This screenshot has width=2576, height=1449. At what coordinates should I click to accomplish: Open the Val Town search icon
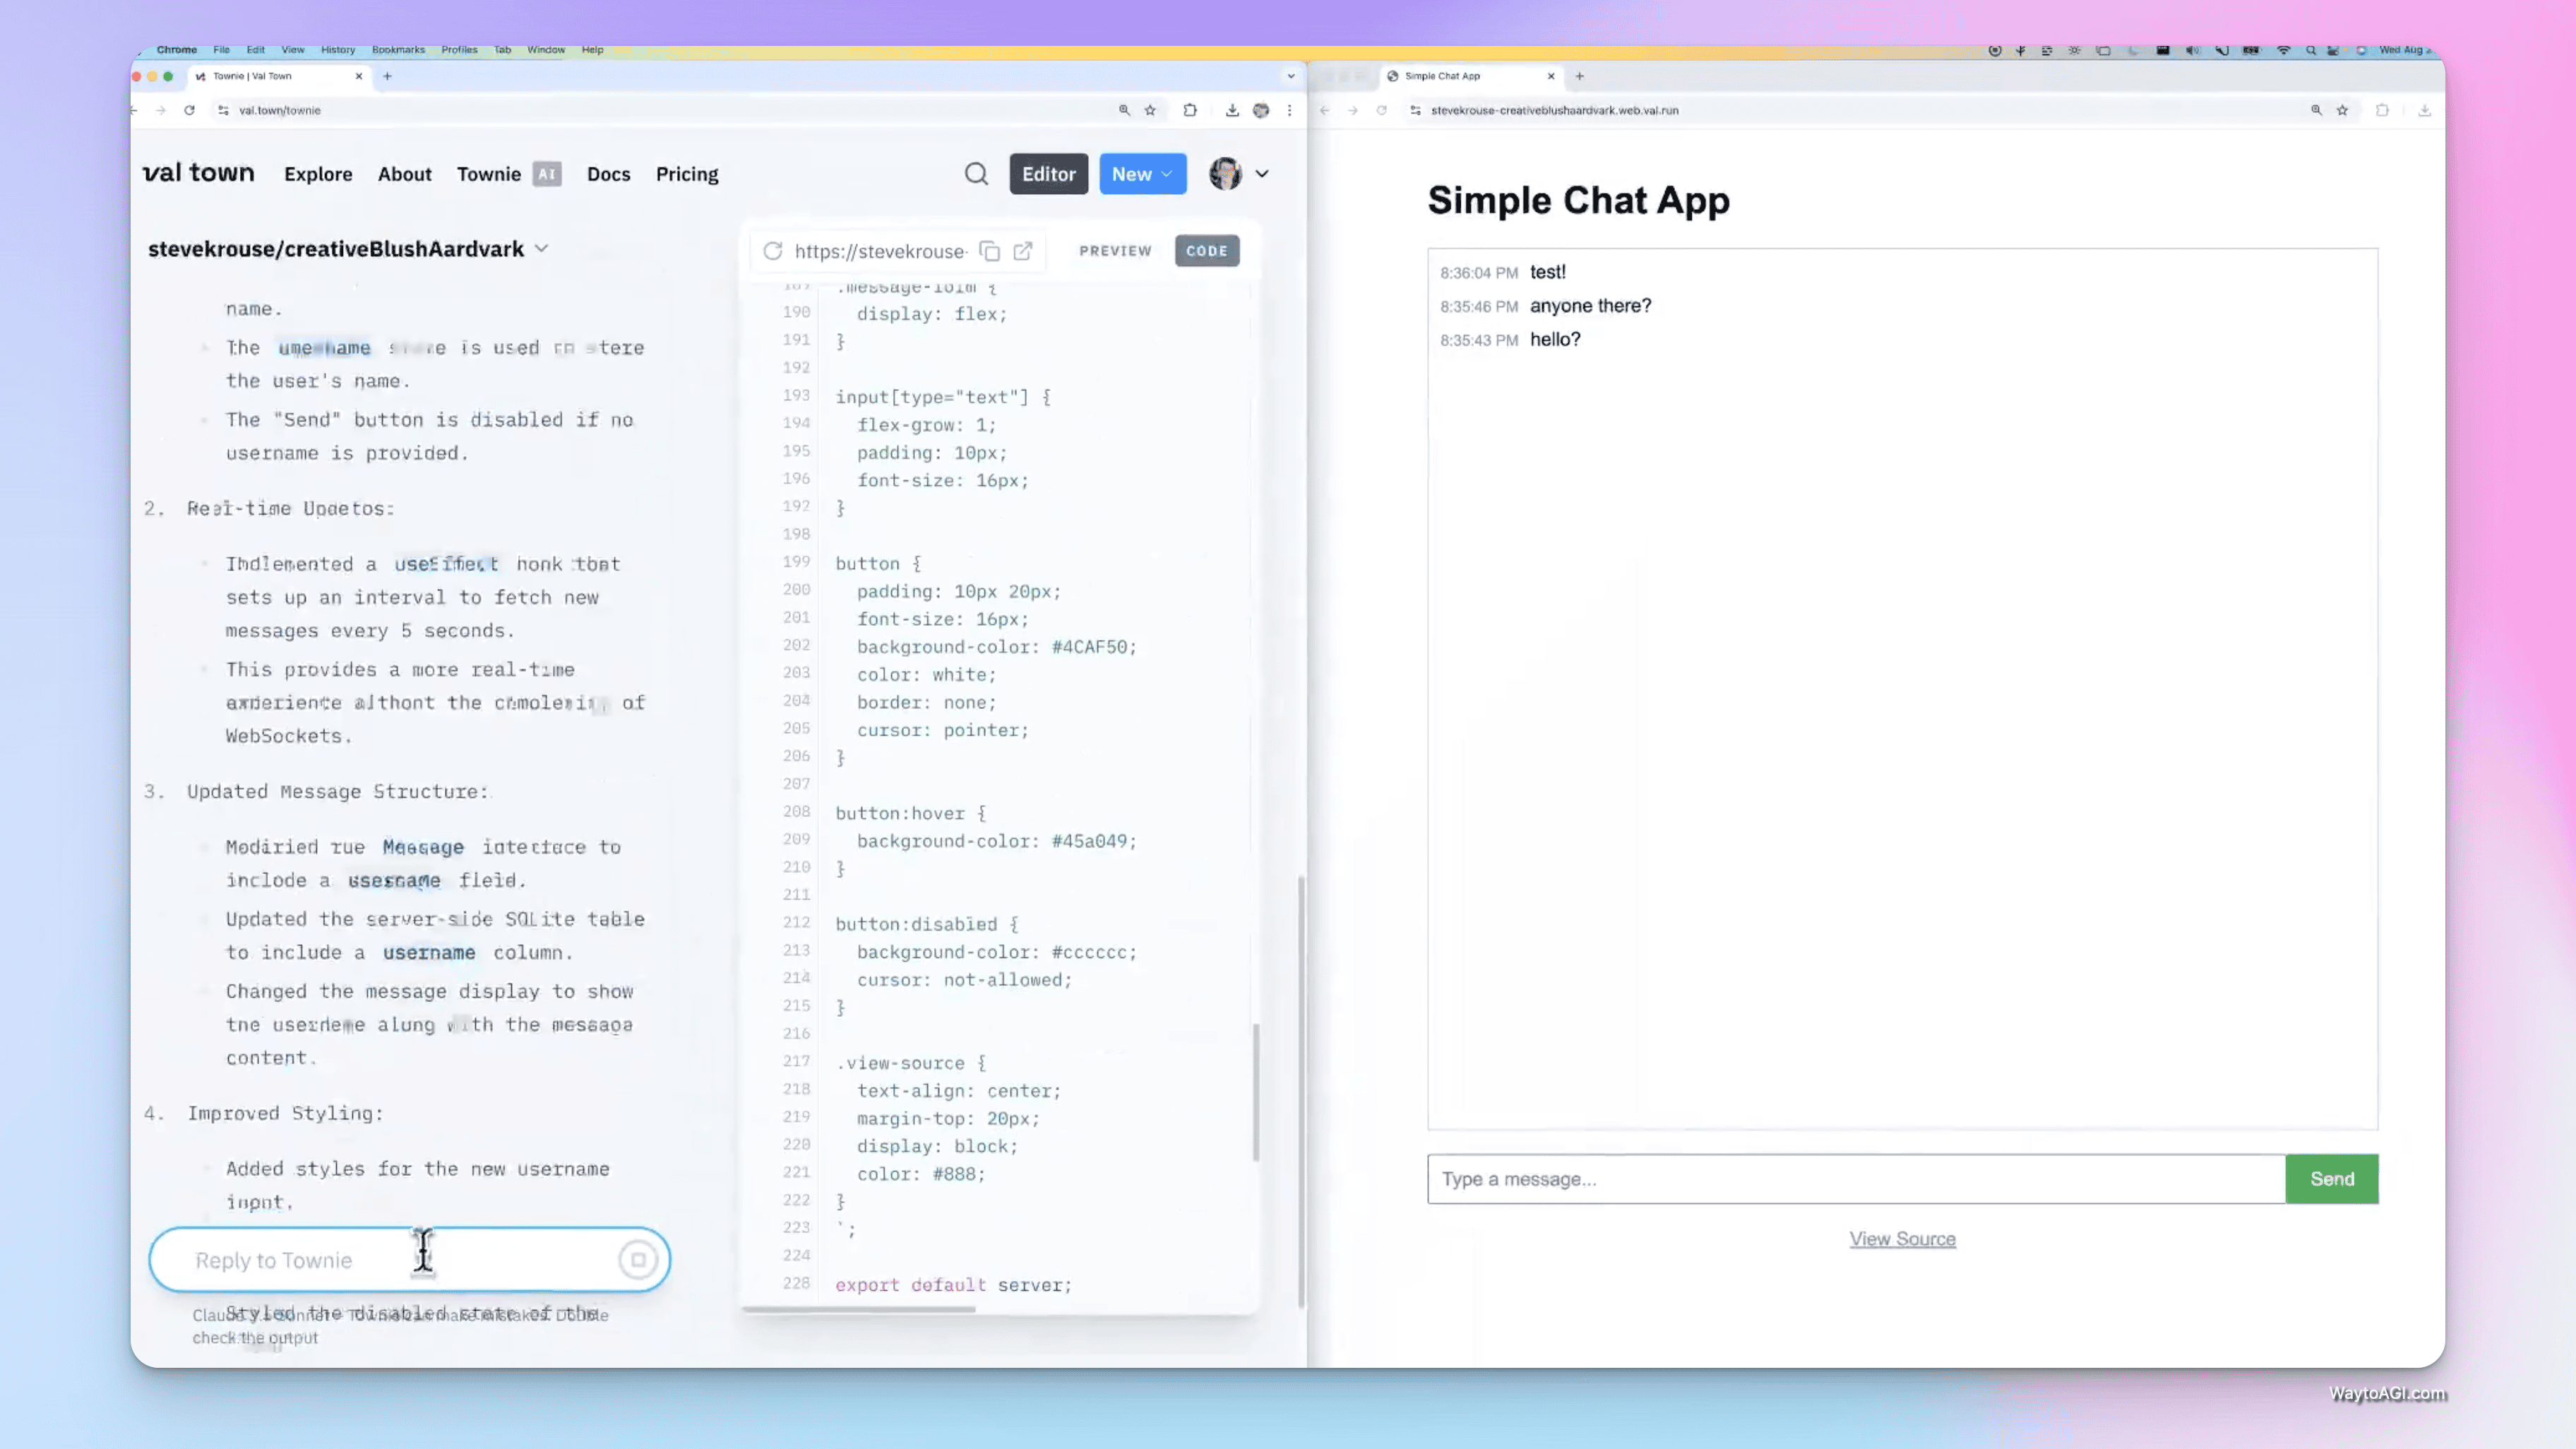coord(976,174)
